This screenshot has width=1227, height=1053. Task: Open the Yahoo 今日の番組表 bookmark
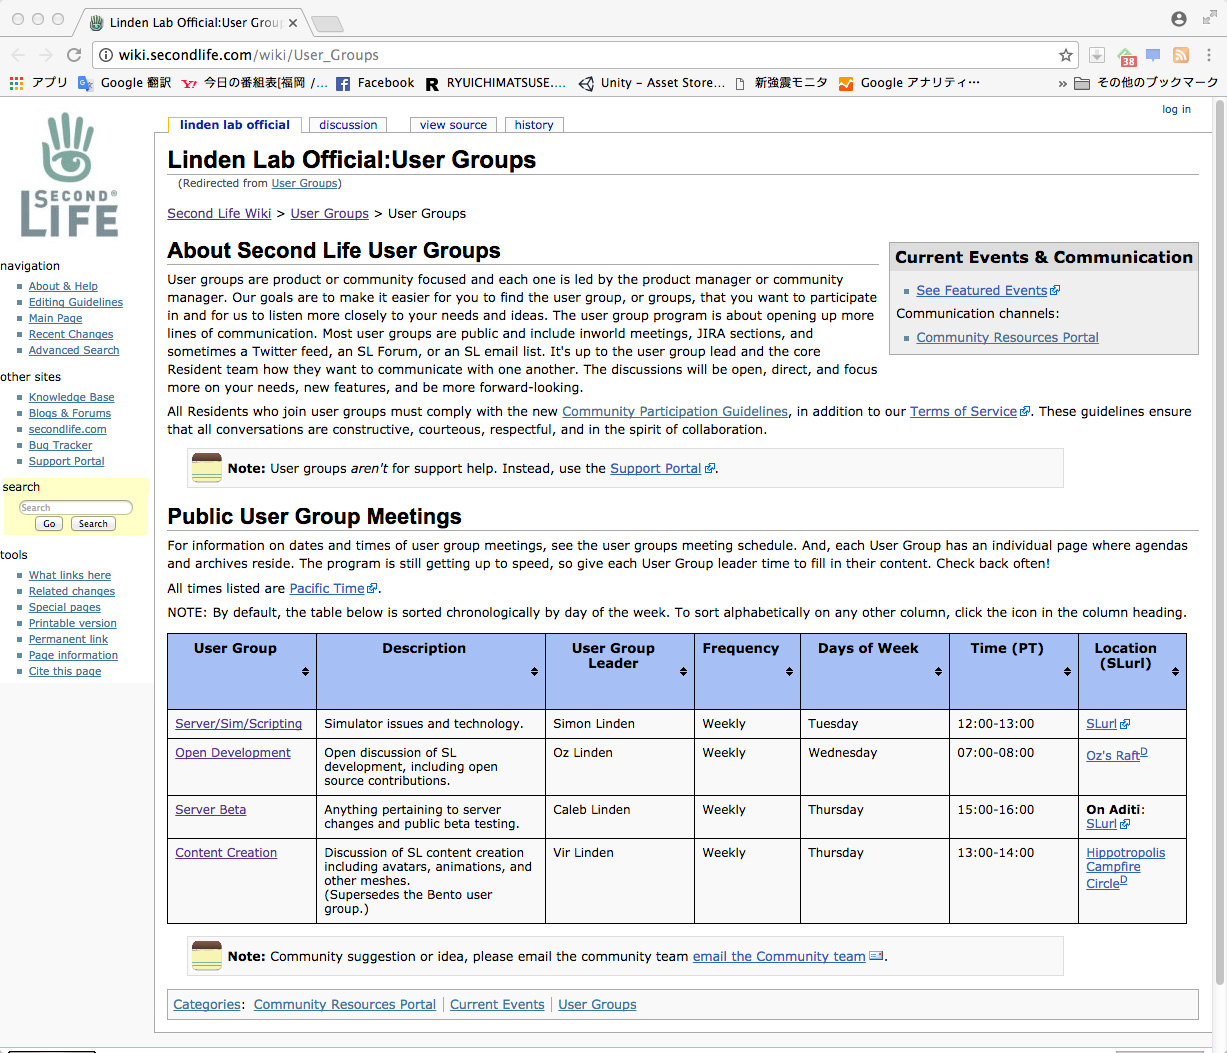pos(254,83)
